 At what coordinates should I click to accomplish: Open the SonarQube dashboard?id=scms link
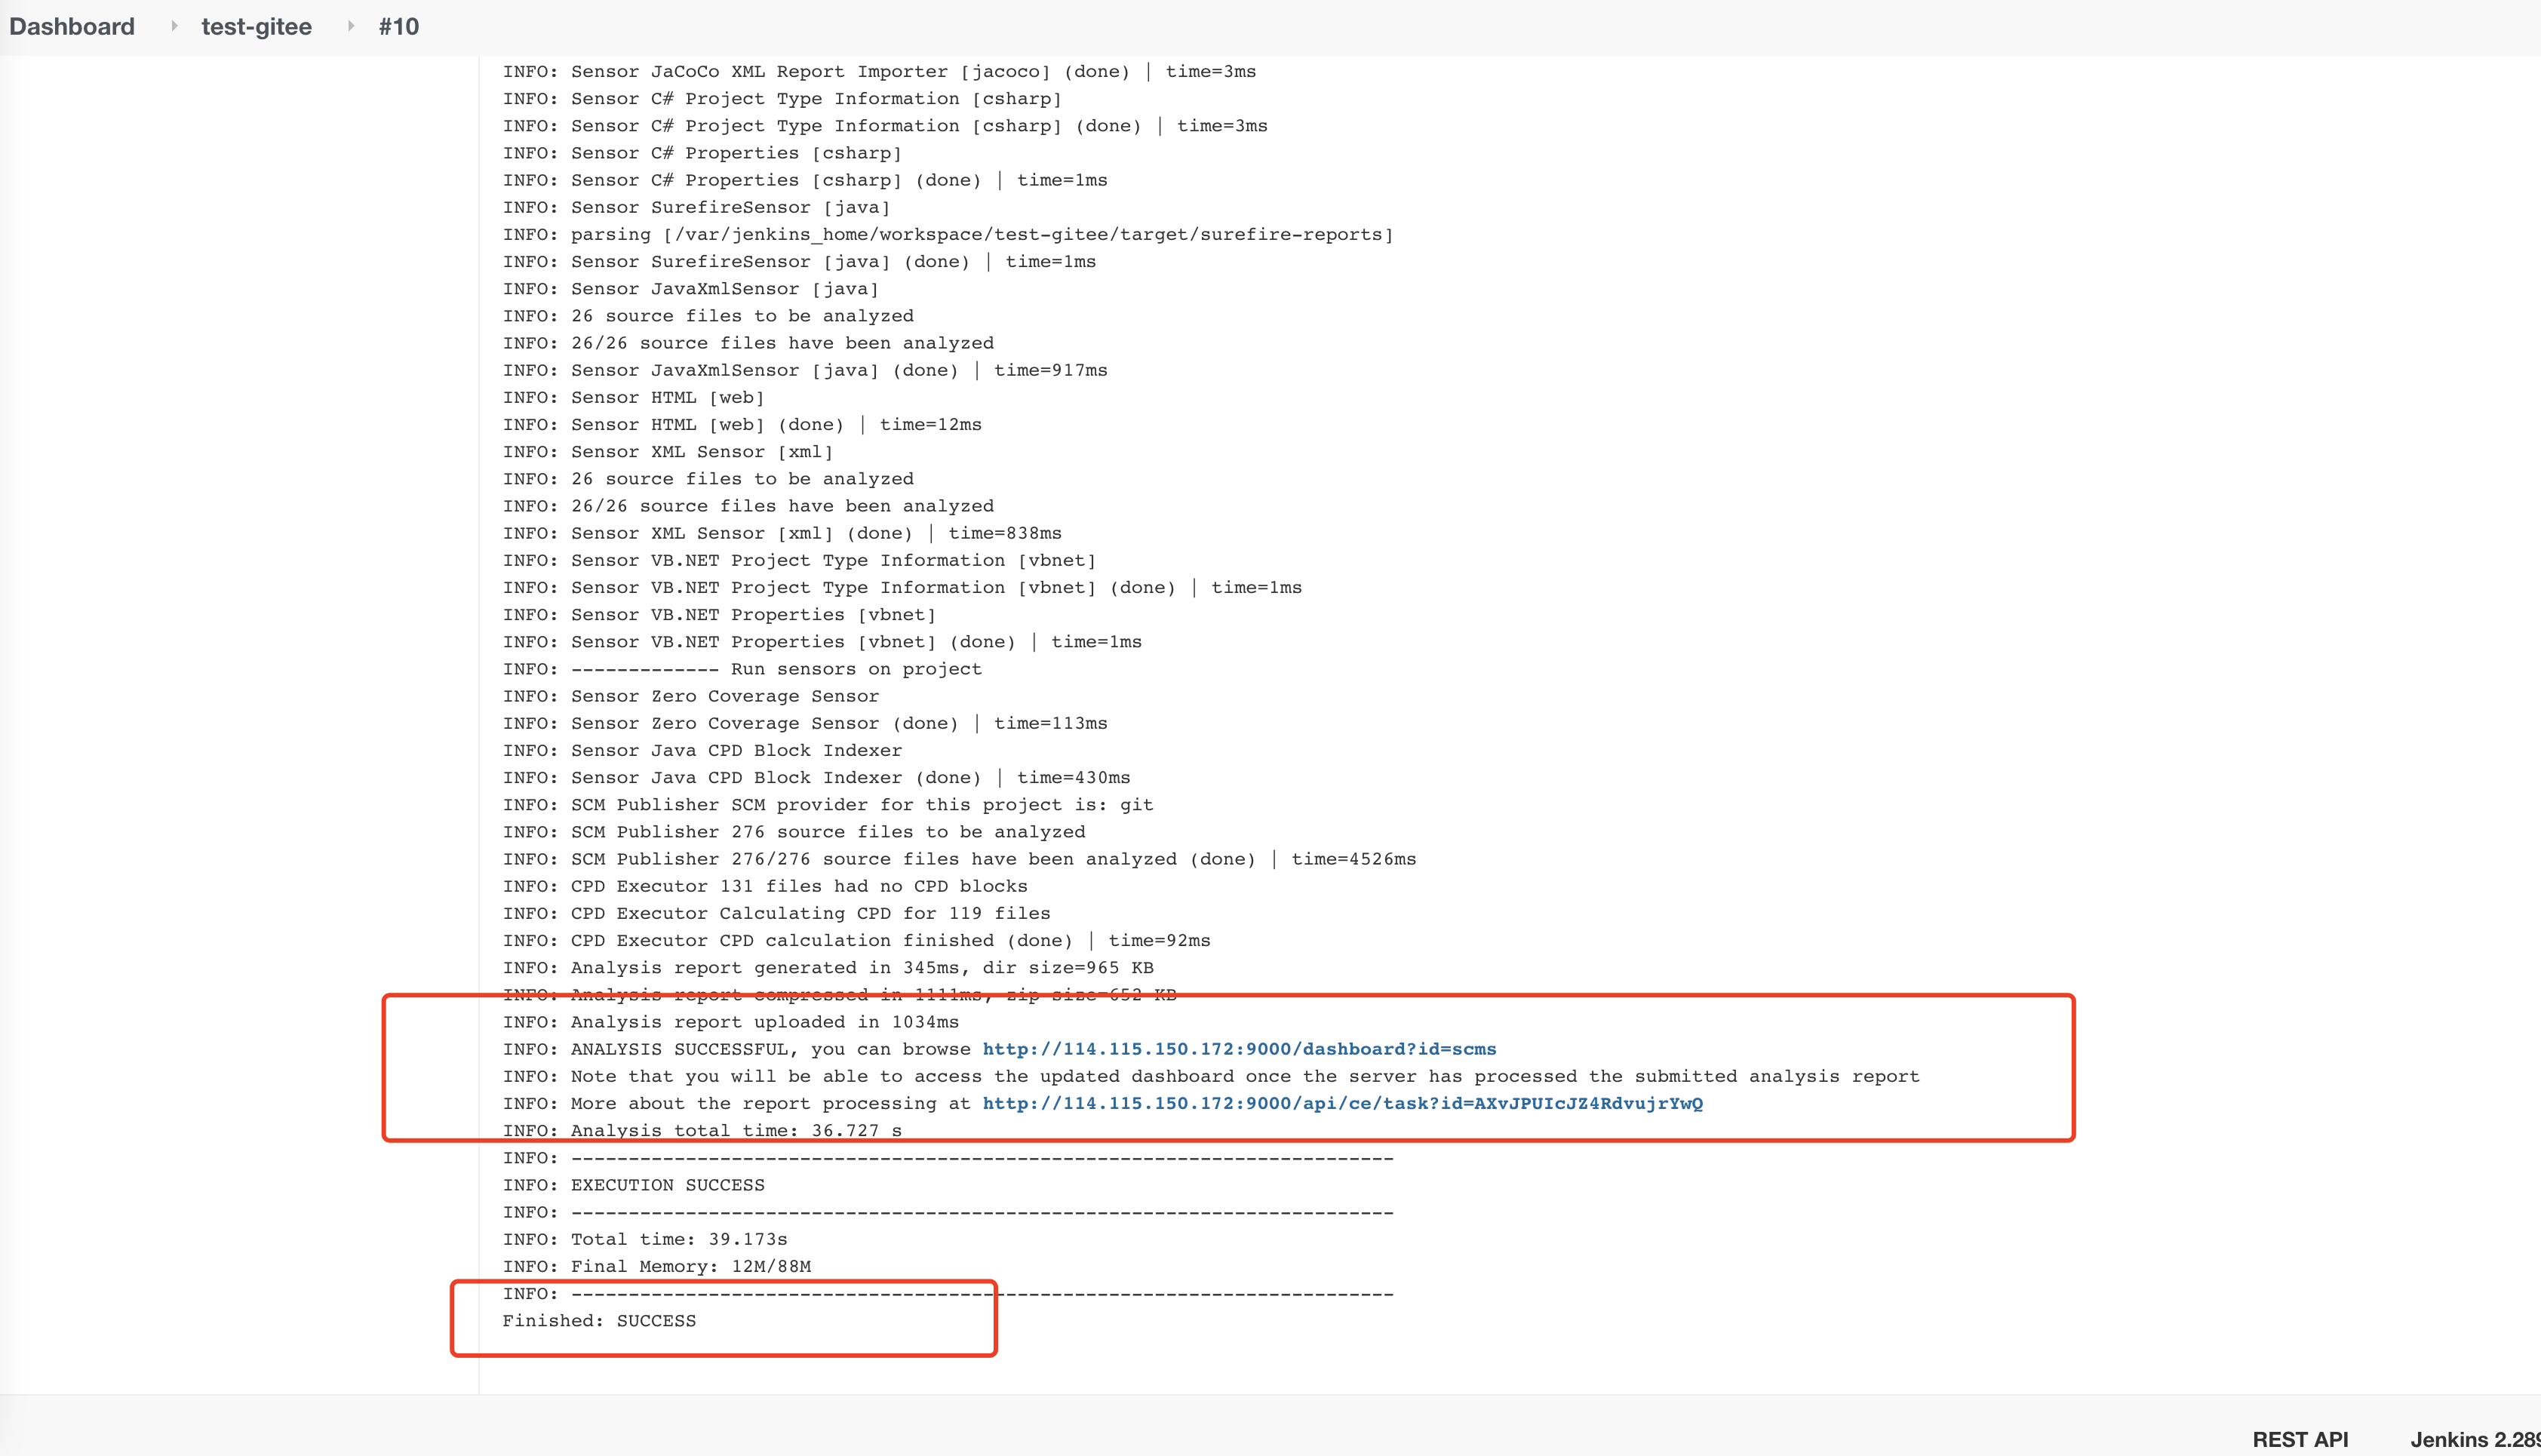coord(1239,1049)
